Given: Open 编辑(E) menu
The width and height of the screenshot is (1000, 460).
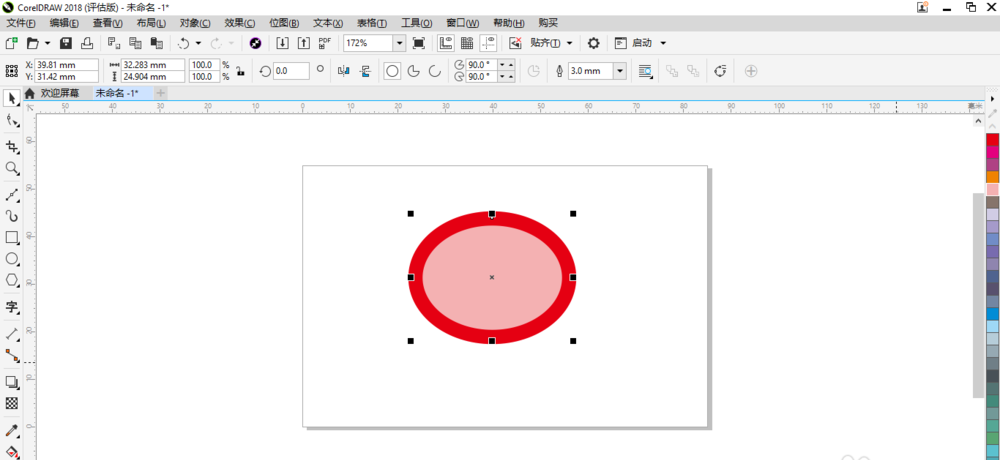Looking at the screenshot, I should (64, 23).
